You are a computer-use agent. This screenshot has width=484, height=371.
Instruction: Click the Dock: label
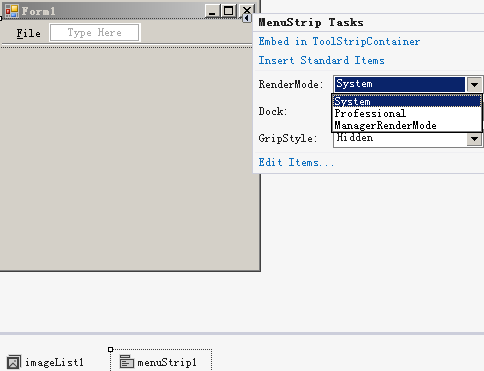(x=273, y=111)
